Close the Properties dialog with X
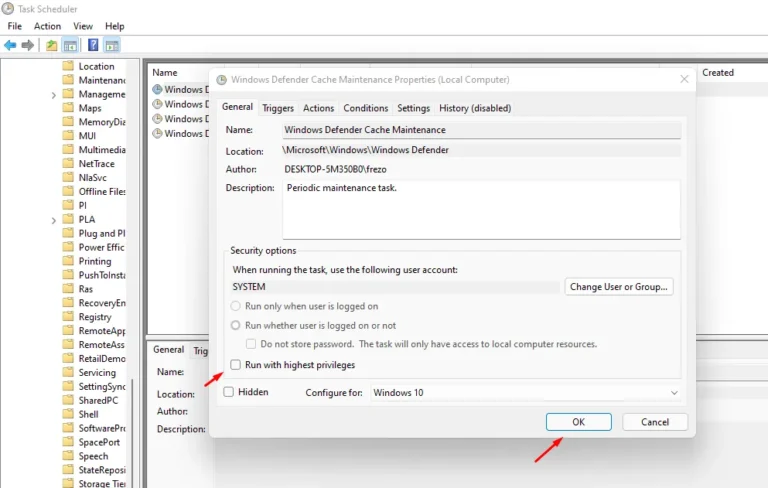The width and height of the screenshot is (768, 488). (x=684, y=79)
